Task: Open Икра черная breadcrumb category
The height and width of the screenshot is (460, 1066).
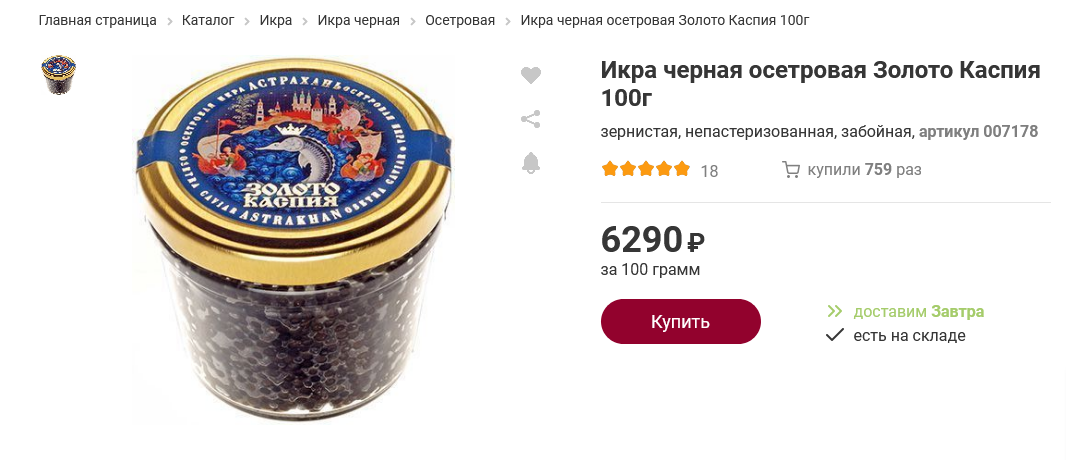Action: click(359, 20)
